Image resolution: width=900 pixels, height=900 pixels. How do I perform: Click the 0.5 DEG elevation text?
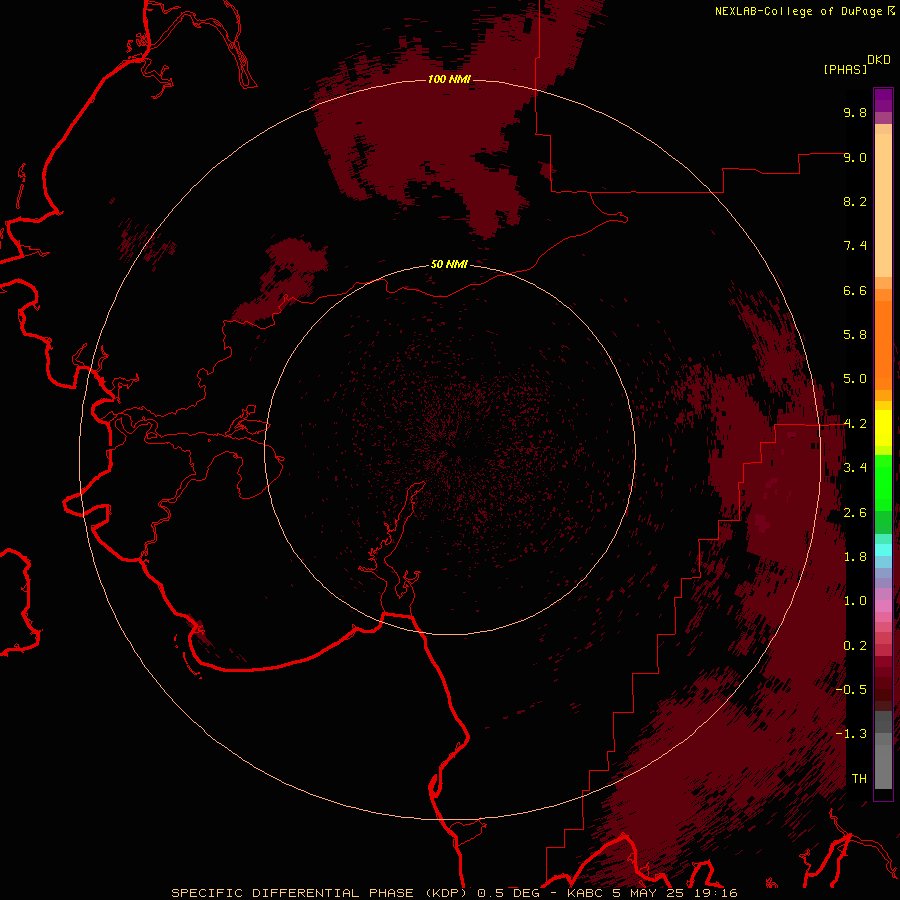509,893
